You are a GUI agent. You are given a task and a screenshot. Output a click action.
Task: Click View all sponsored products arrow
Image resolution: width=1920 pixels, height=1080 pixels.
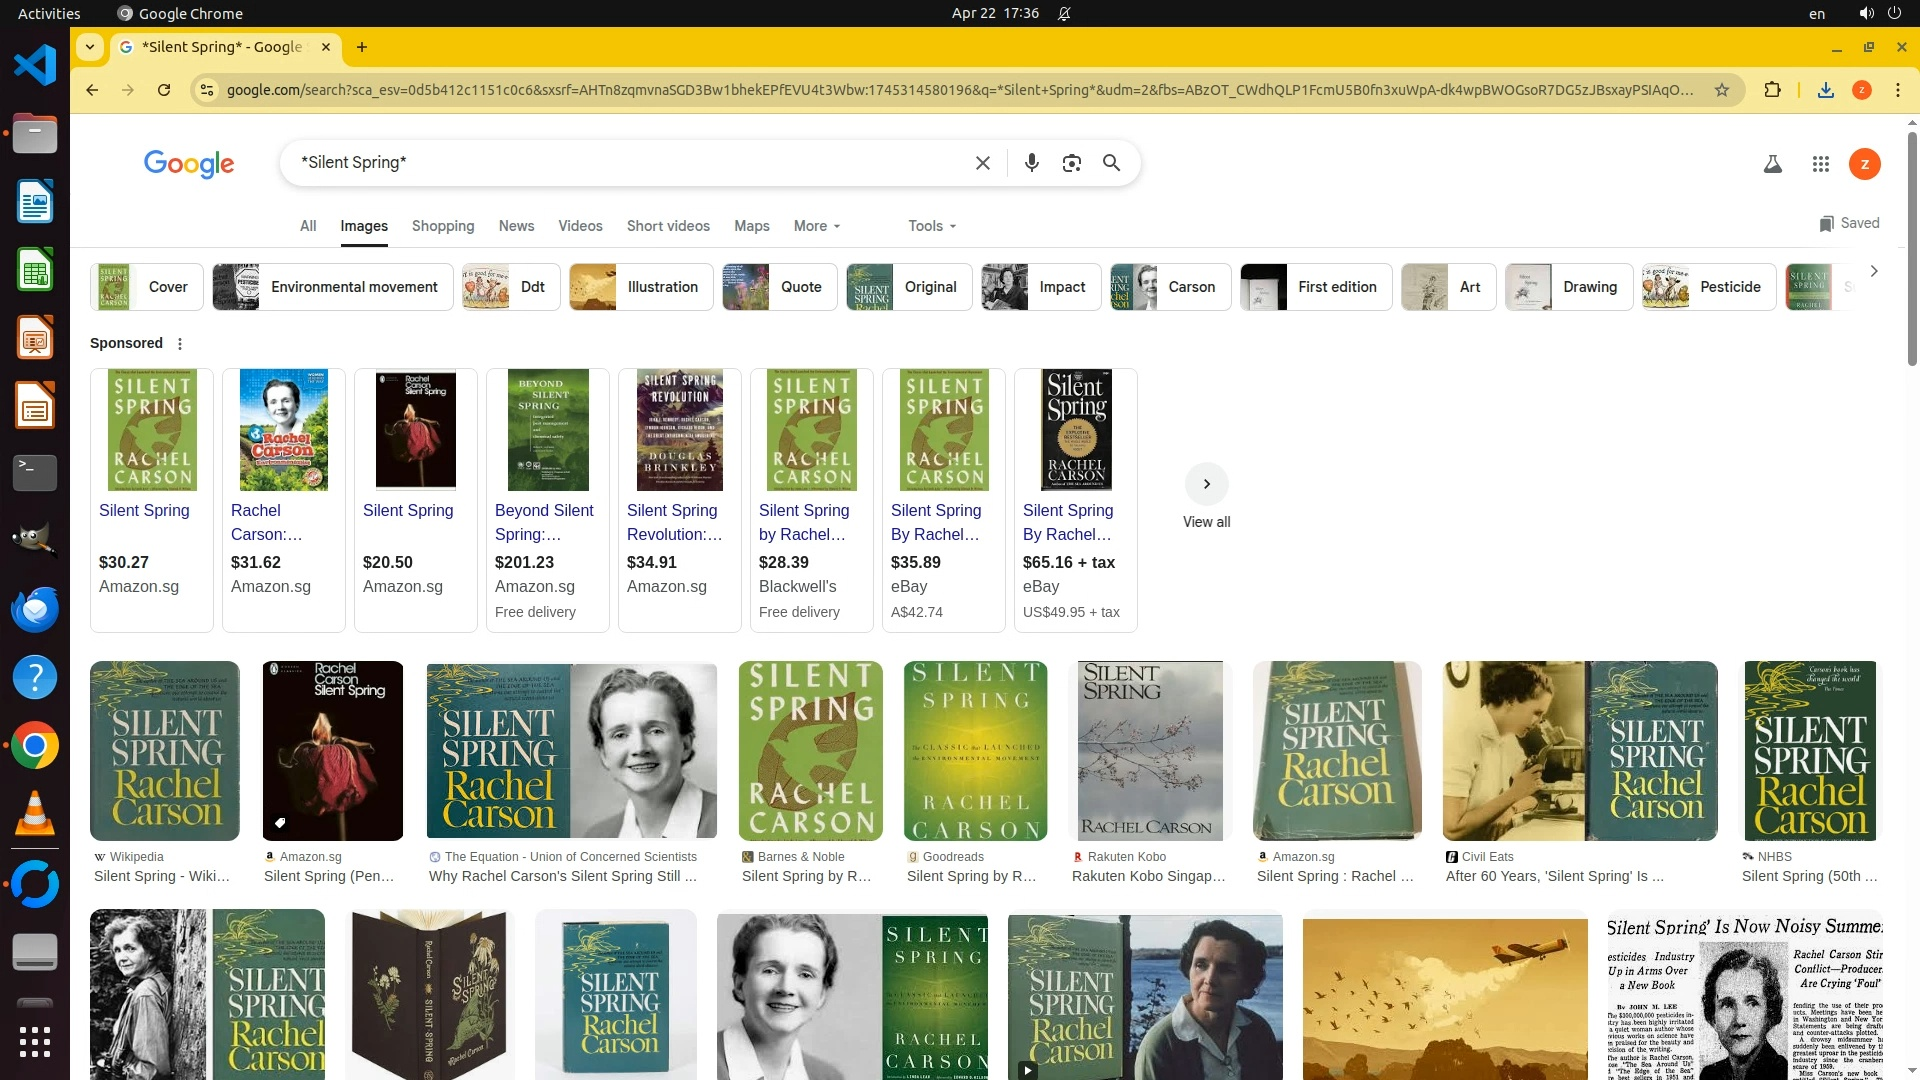pyautogui.click(x=1206, y=484)
